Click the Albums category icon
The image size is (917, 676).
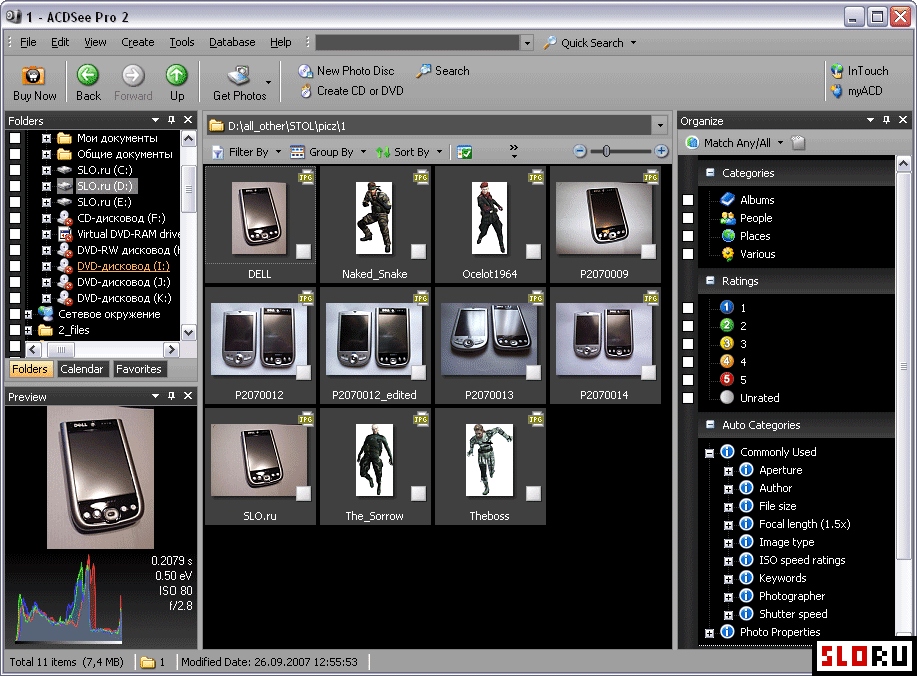tap(728, 200)
